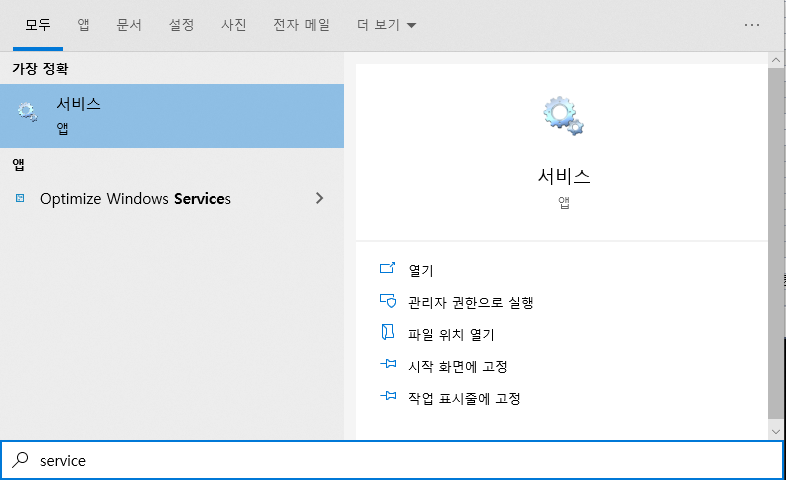Click the gear icon in 서비스 result row

click(28, 112)
